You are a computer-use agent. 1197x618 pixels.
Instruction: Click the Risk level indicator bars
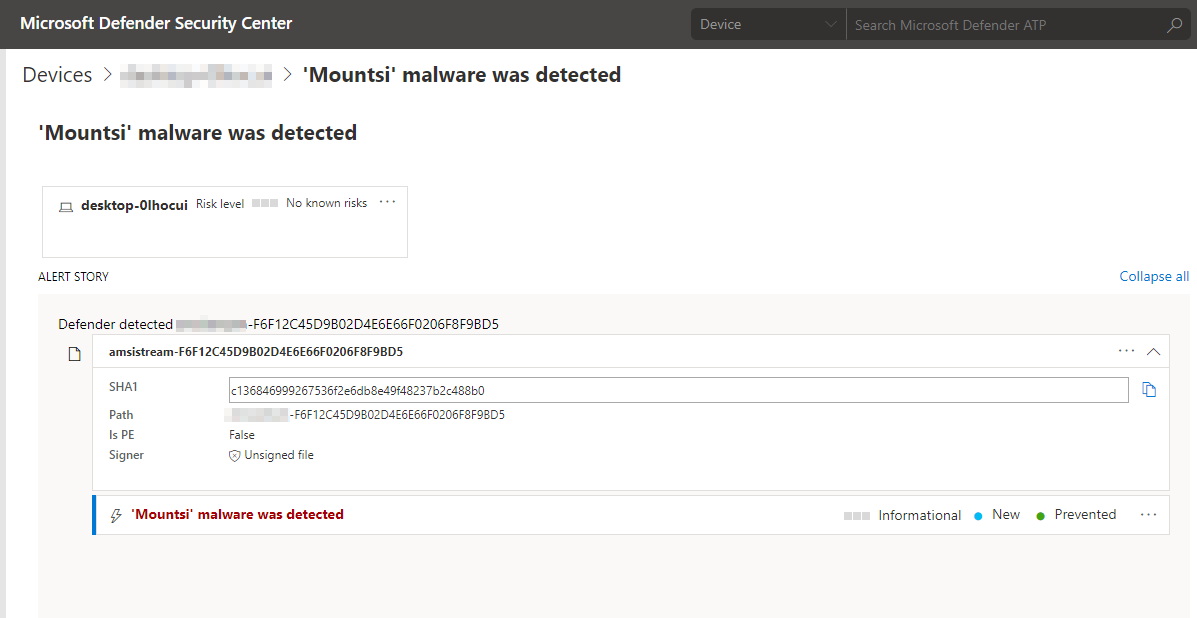click(264, 202)
